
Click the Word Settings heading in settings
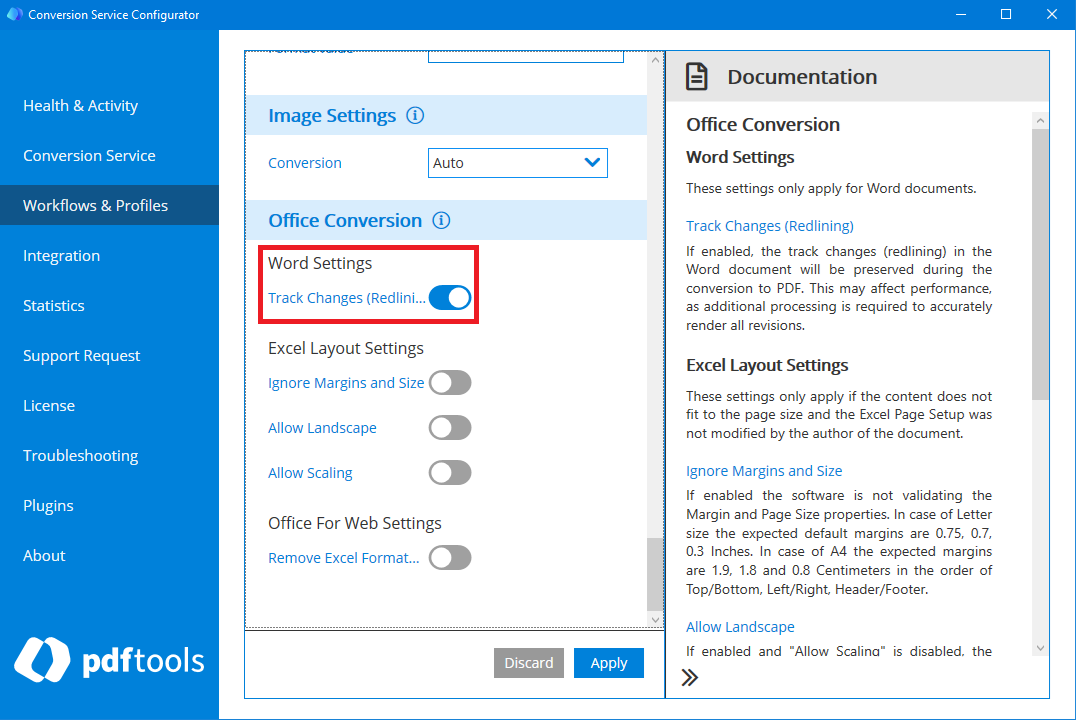(320, 263)
